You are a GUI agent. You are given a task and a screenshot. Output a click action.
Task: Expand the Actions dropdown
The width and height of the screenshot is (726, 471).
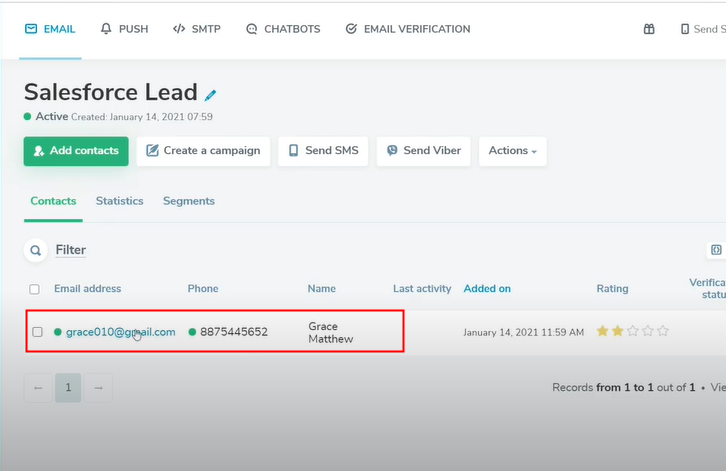point(513,151)
